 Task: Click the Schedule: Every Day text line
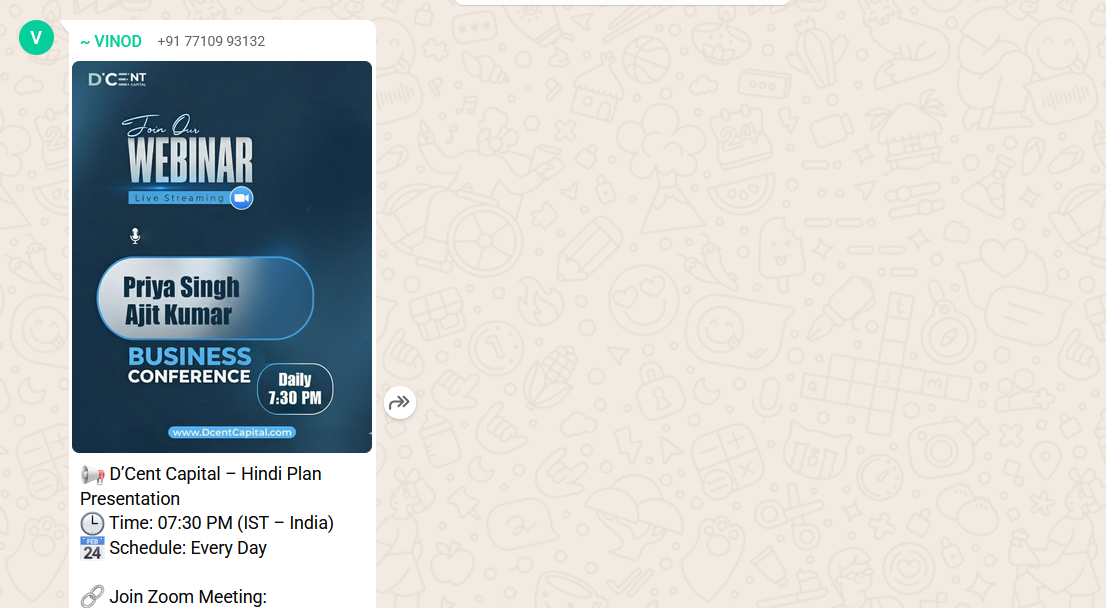tap(188, 548)
